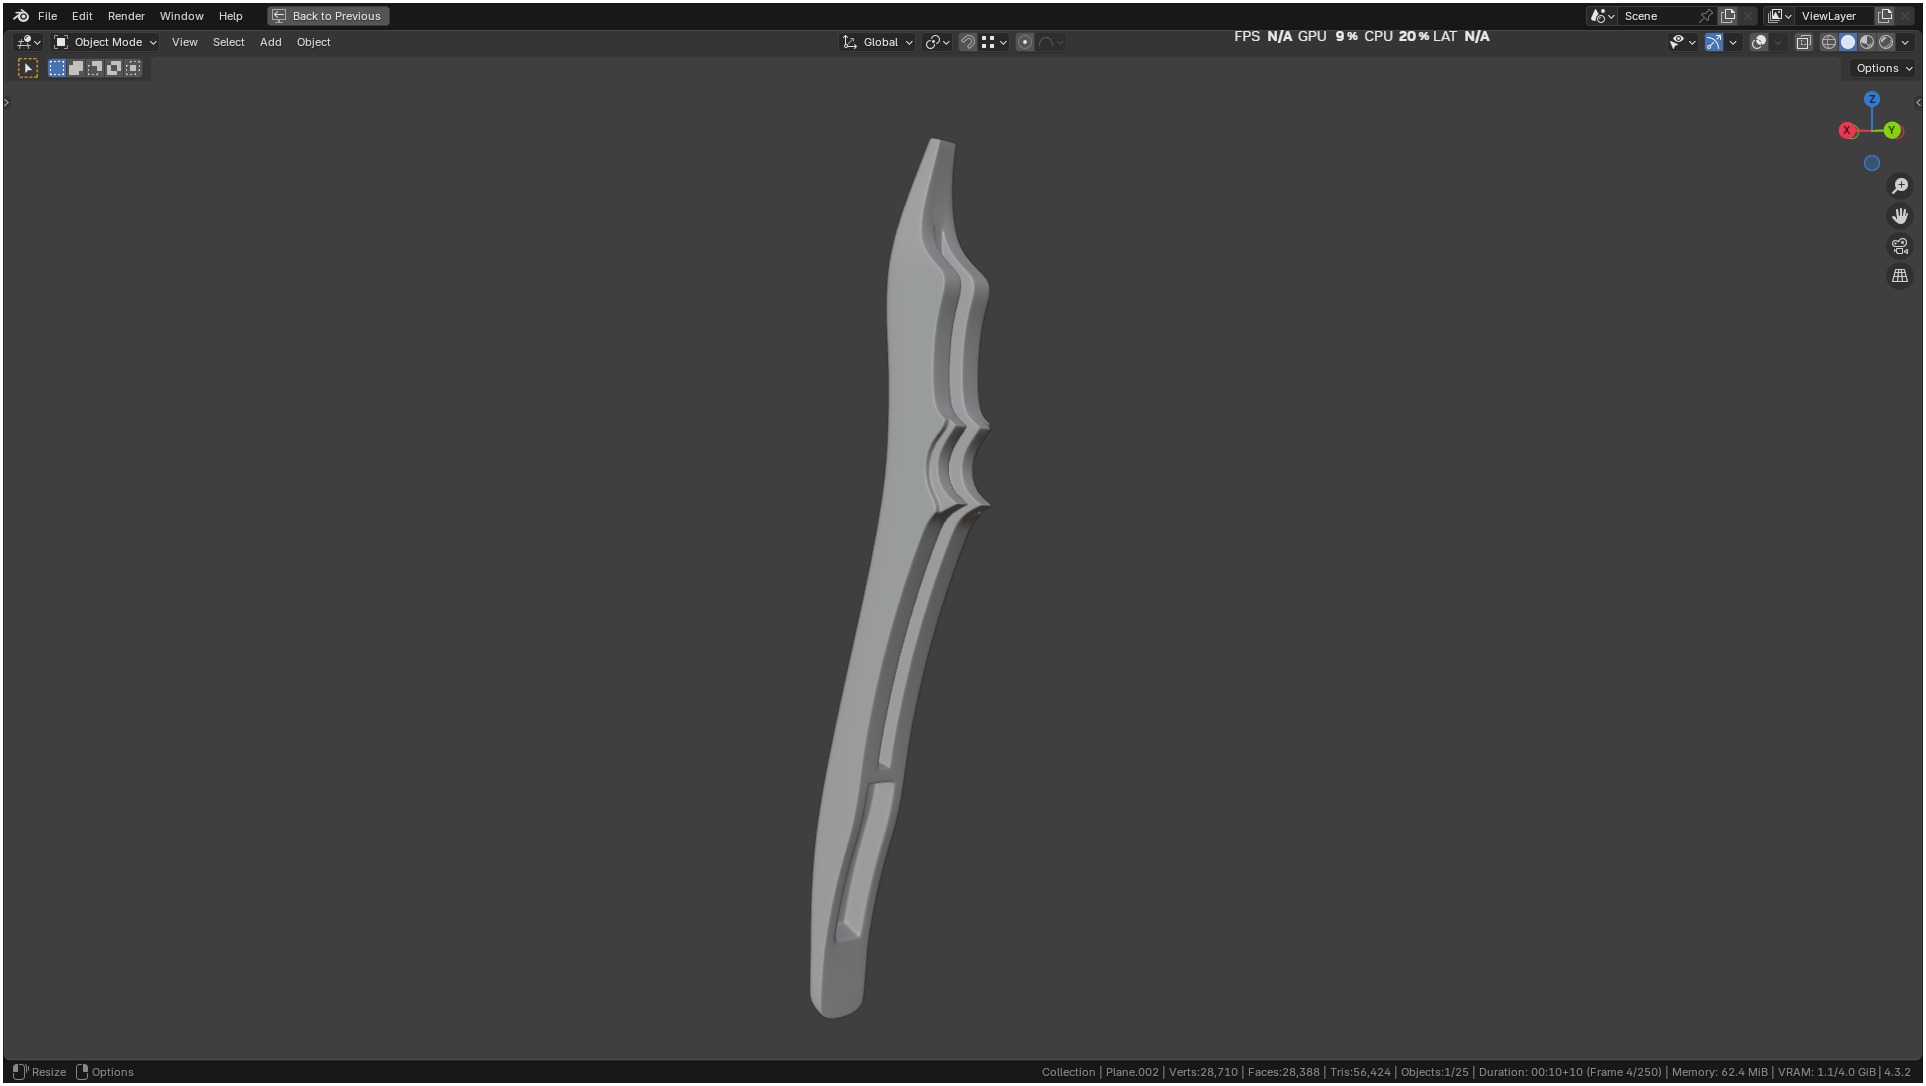
Task: Switch perspective/orthographic with grid icon
Action: coord(1899,276)
